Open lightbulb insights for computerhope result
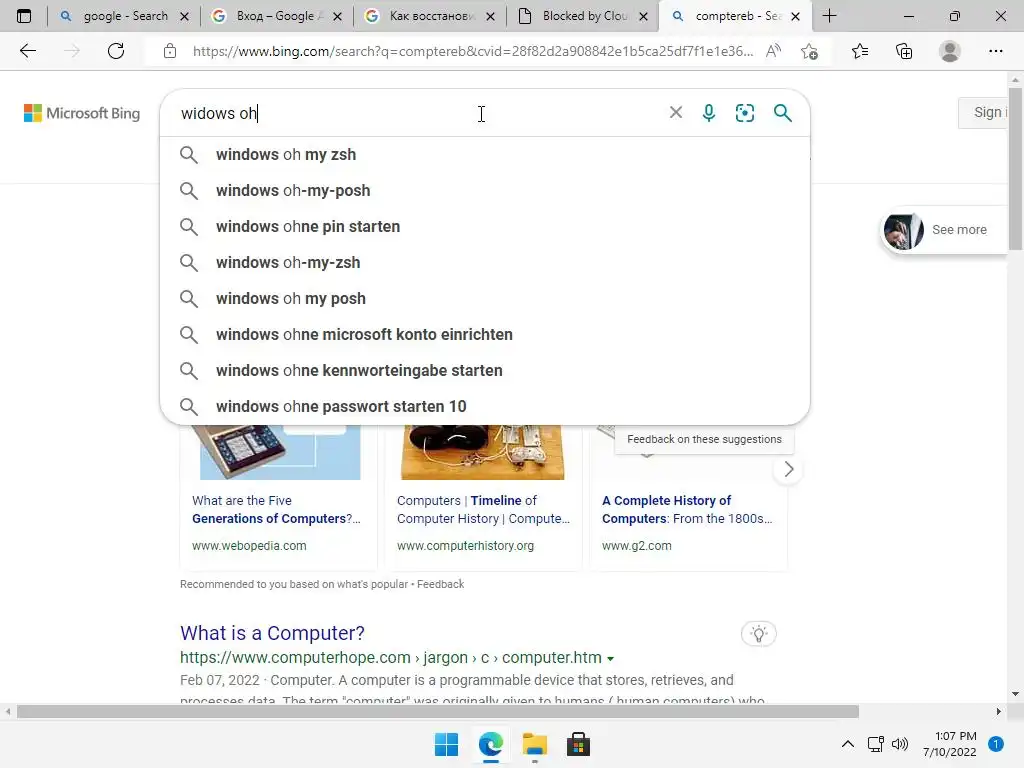1024x768 pixels. tap(758, 633)
